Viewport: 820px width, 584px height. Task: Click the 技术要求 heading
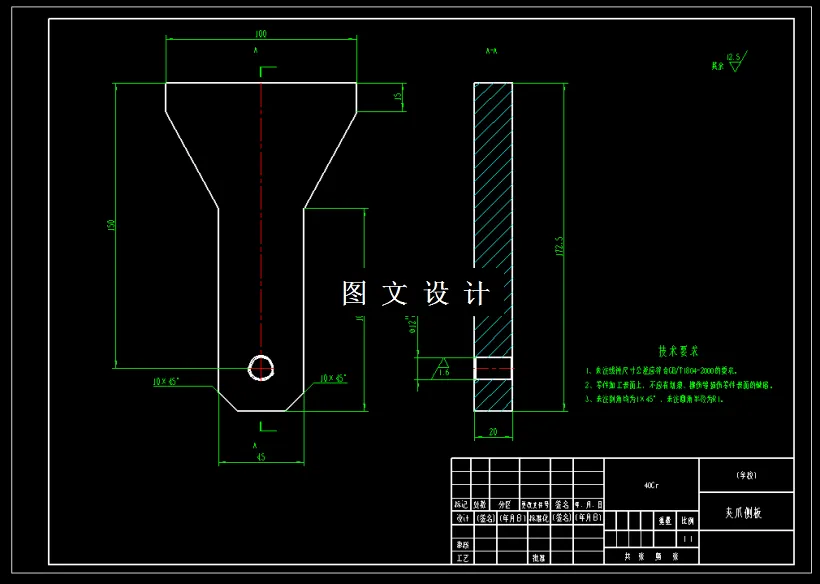(678, 350)
